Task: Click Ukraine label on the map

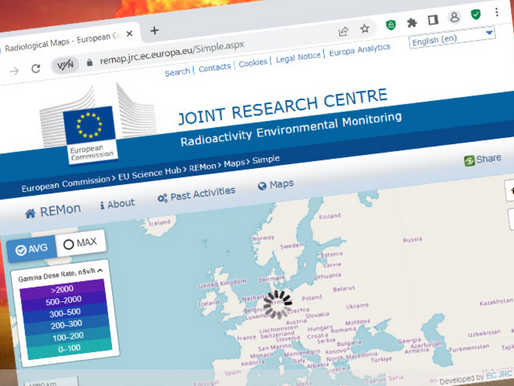Action: 357,306
